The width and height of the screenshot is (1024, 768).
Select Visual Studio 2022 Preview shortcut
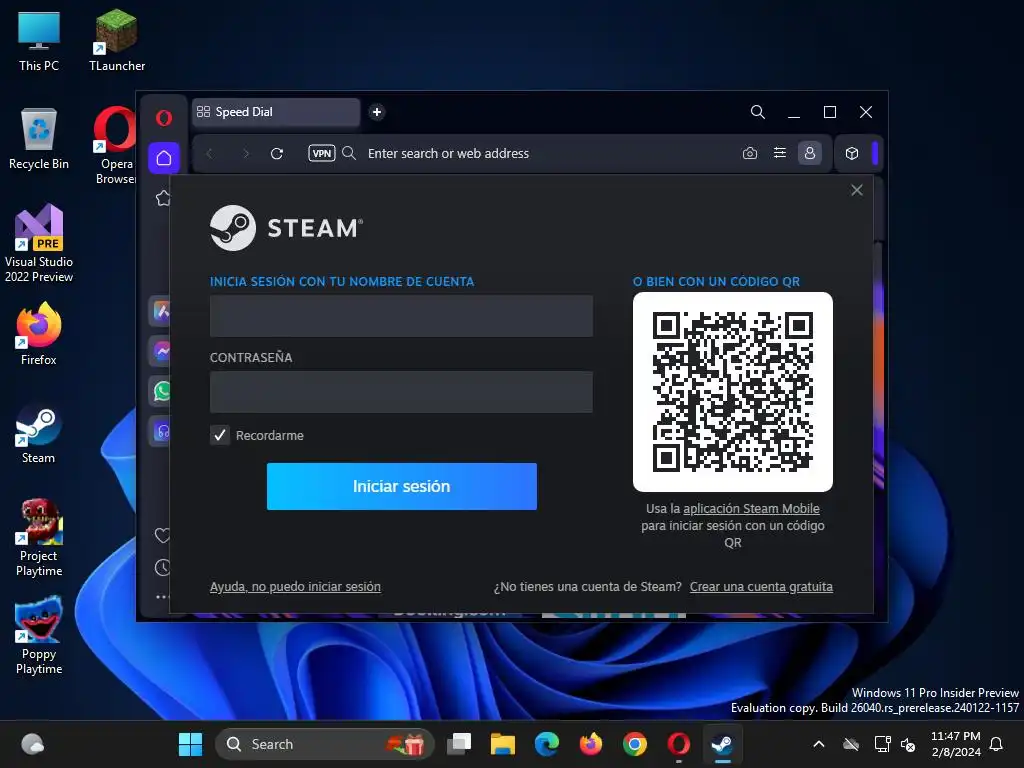coord(39,244)
